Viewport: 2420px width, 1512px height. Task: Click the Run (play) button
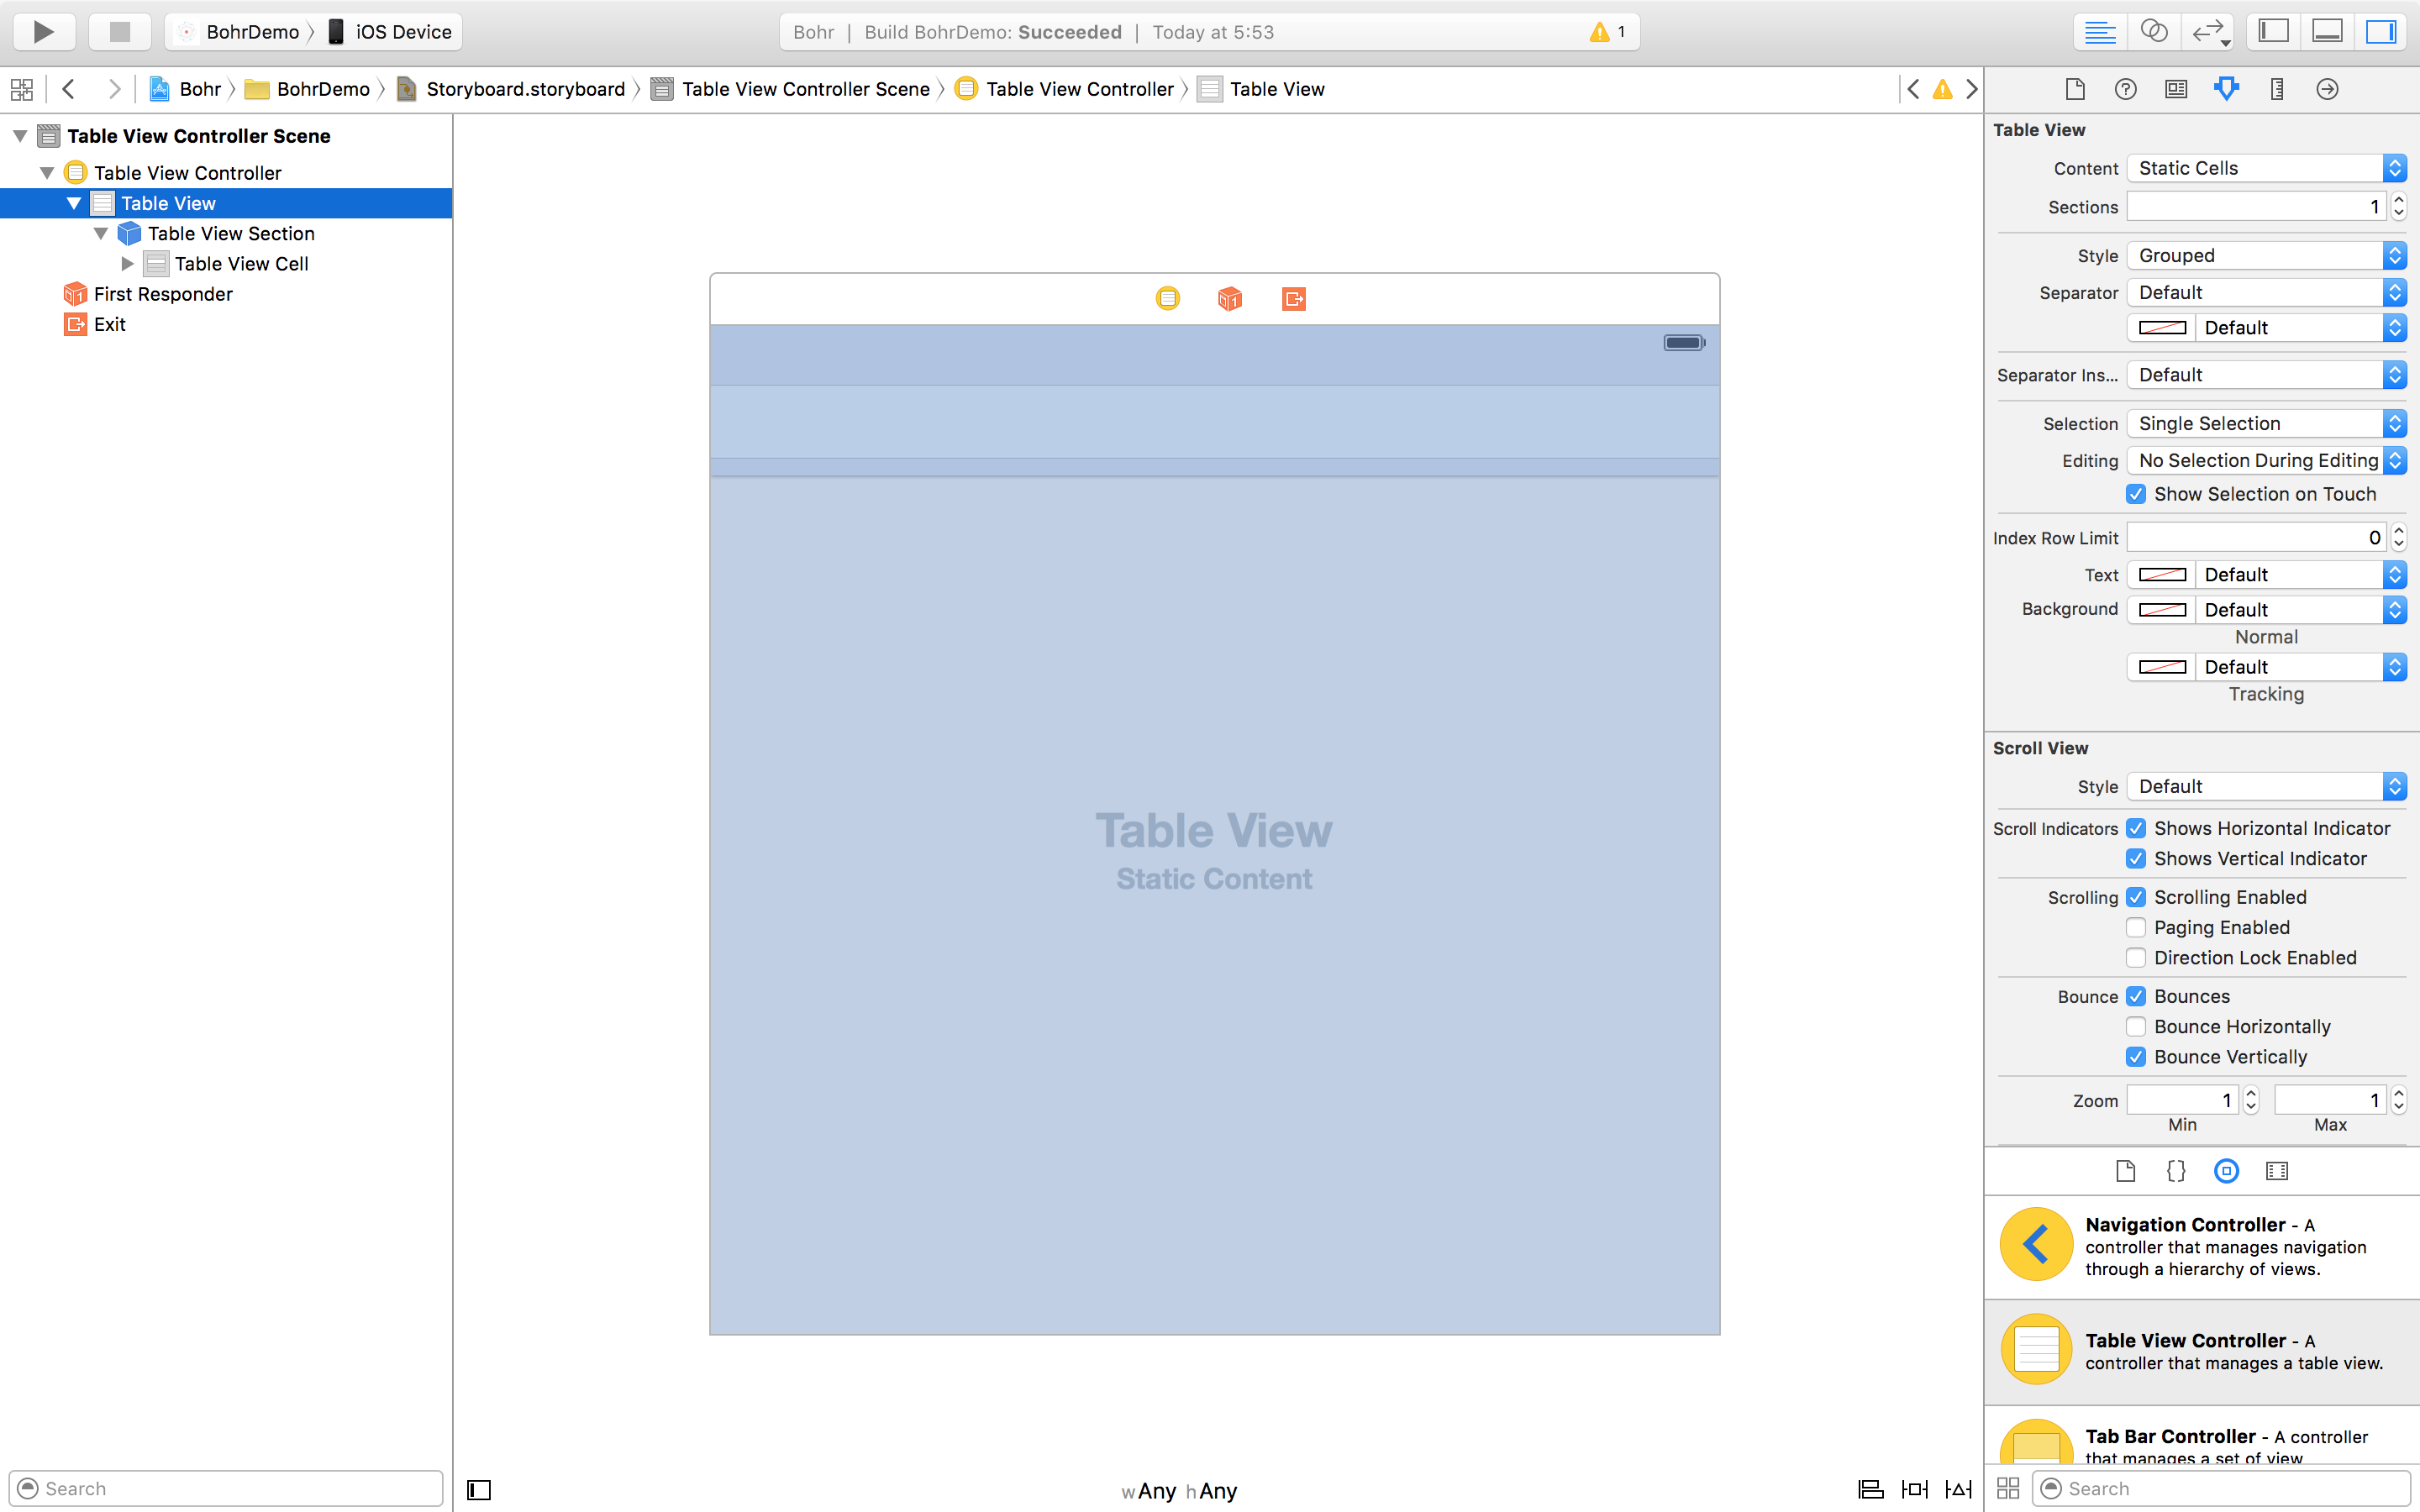pyautogui.click(x=43, y=32)
